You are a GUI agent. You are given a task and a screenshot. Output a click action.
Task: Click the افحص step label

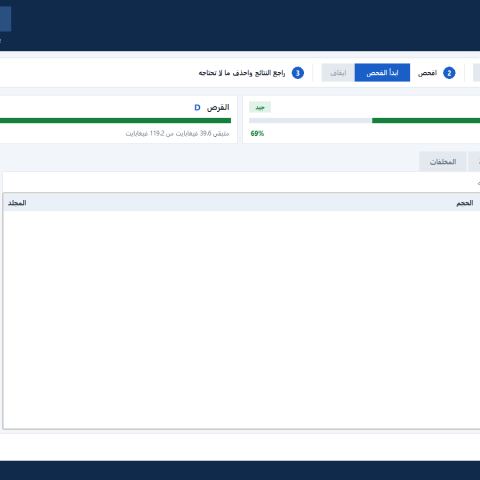(427, 73)
